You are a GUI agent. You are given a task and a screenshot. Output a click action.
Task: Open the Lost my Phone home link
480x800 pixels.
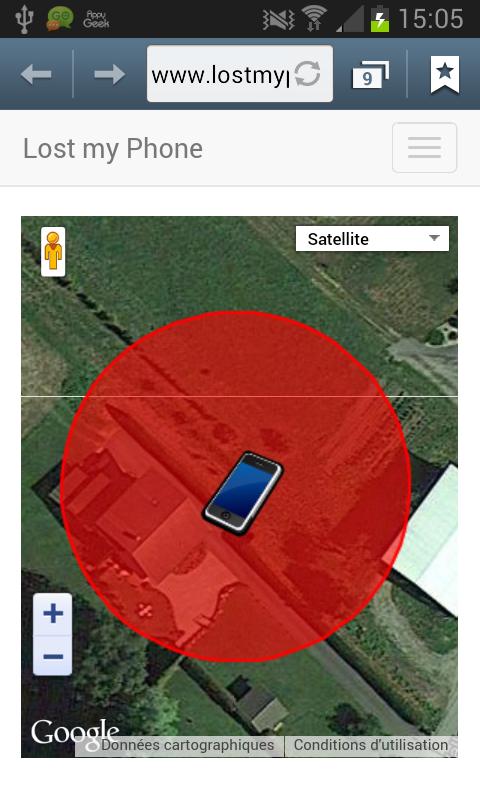(x=113, y=149)
